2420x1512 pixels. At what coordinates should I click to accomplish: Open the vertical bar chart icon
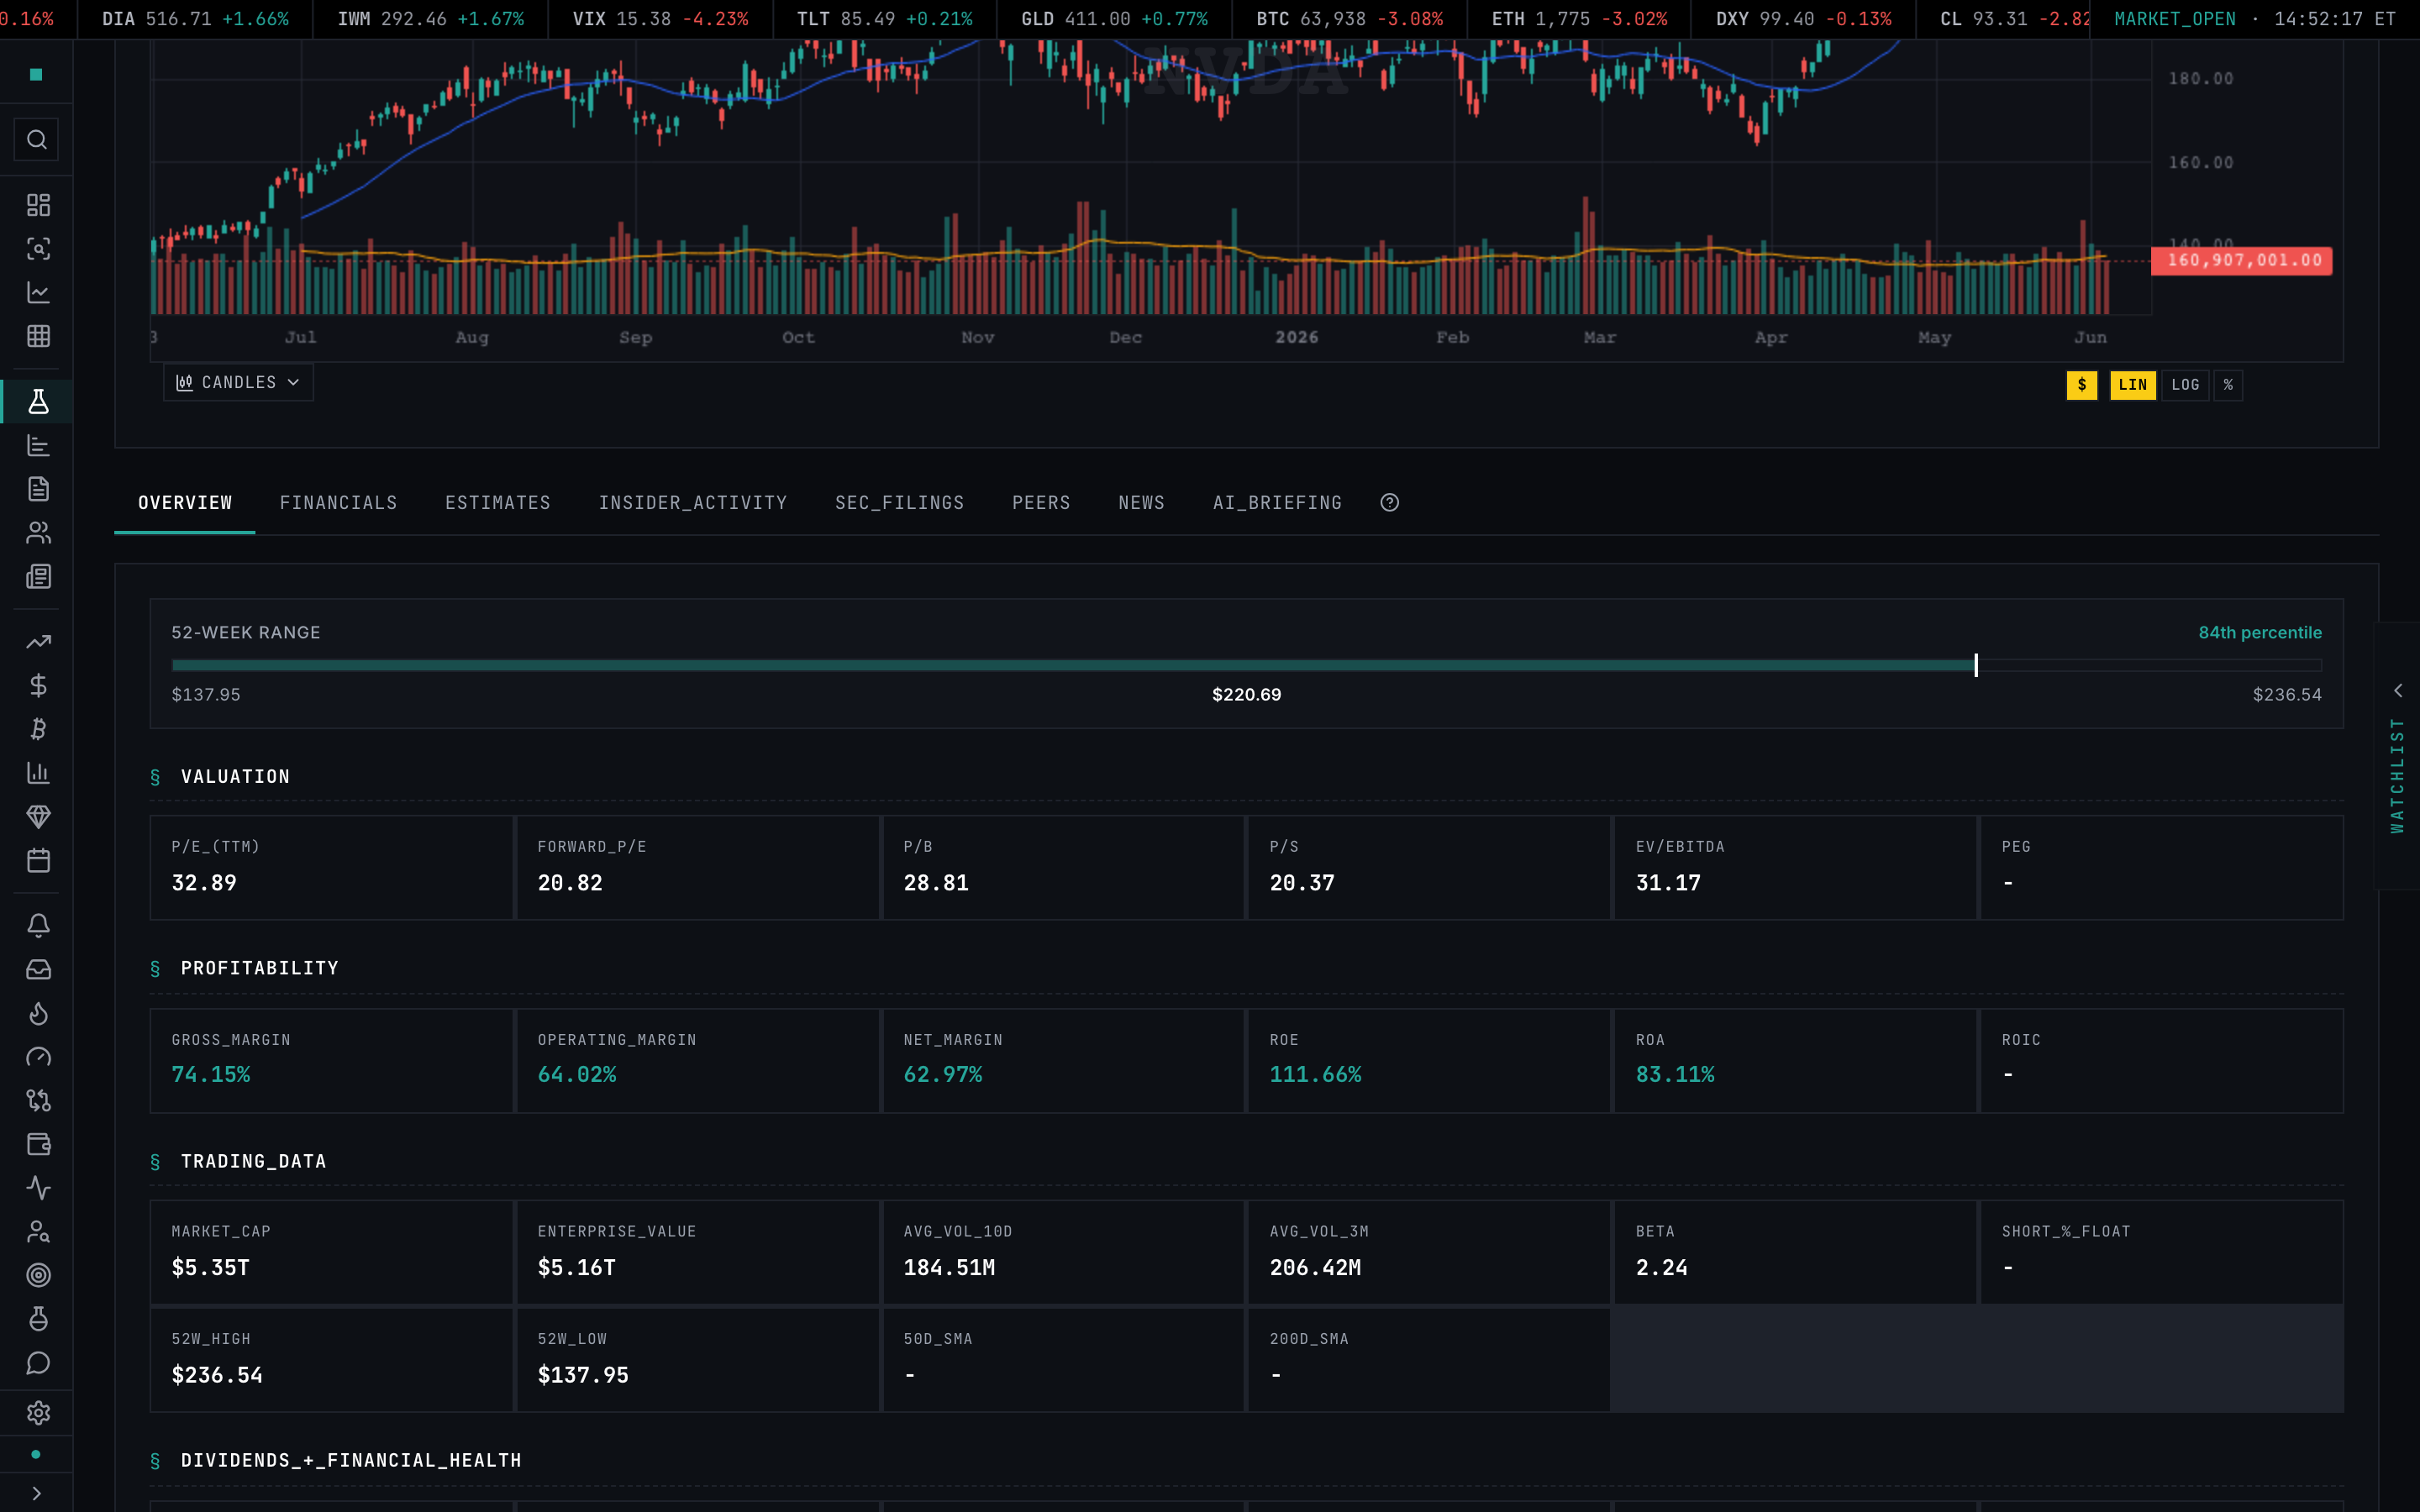pyautogui.click(x=38, y=773)
